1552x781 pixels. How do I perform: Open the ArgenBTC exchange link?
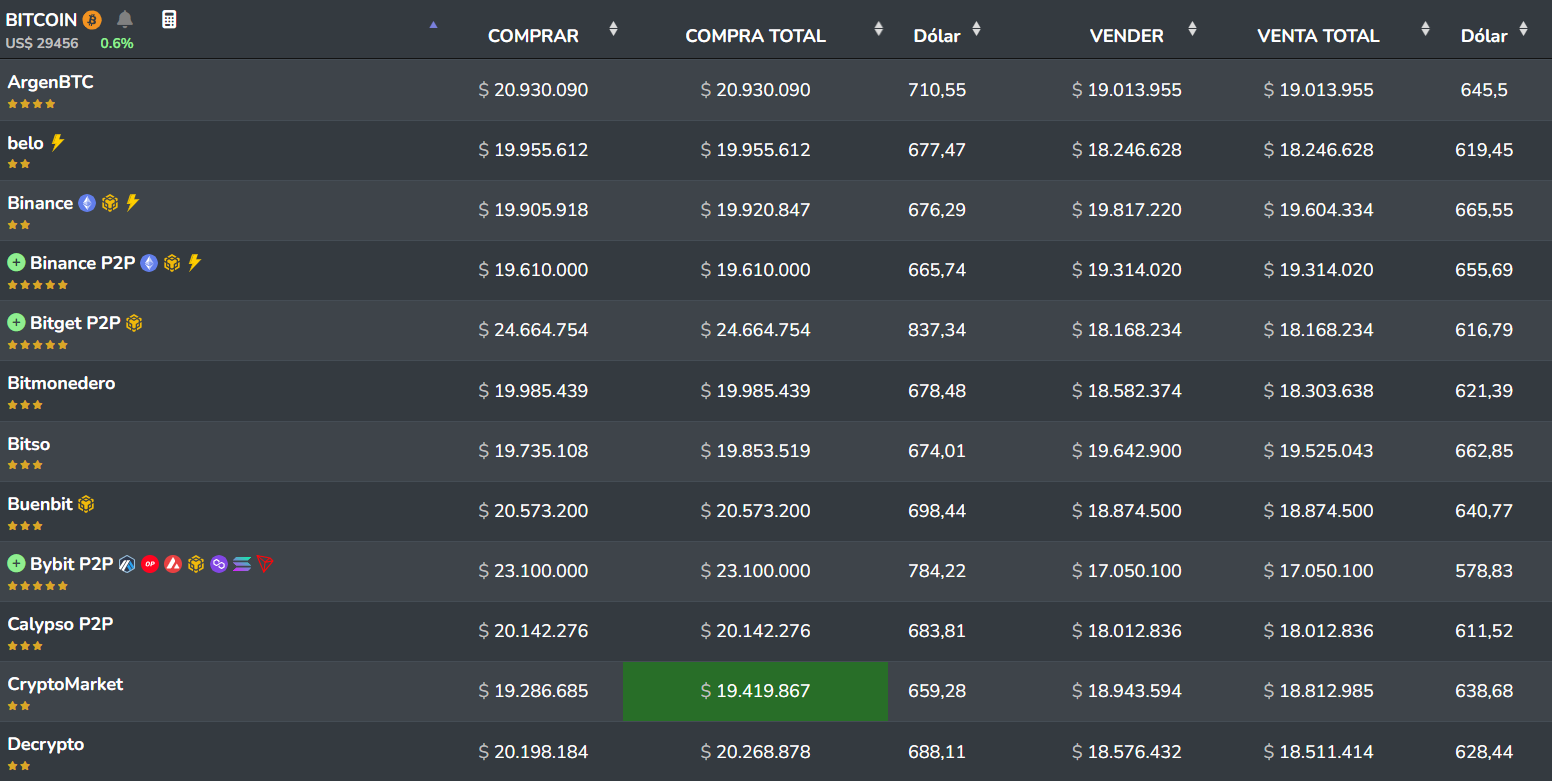pyautogui.click(x=51, y=82)
